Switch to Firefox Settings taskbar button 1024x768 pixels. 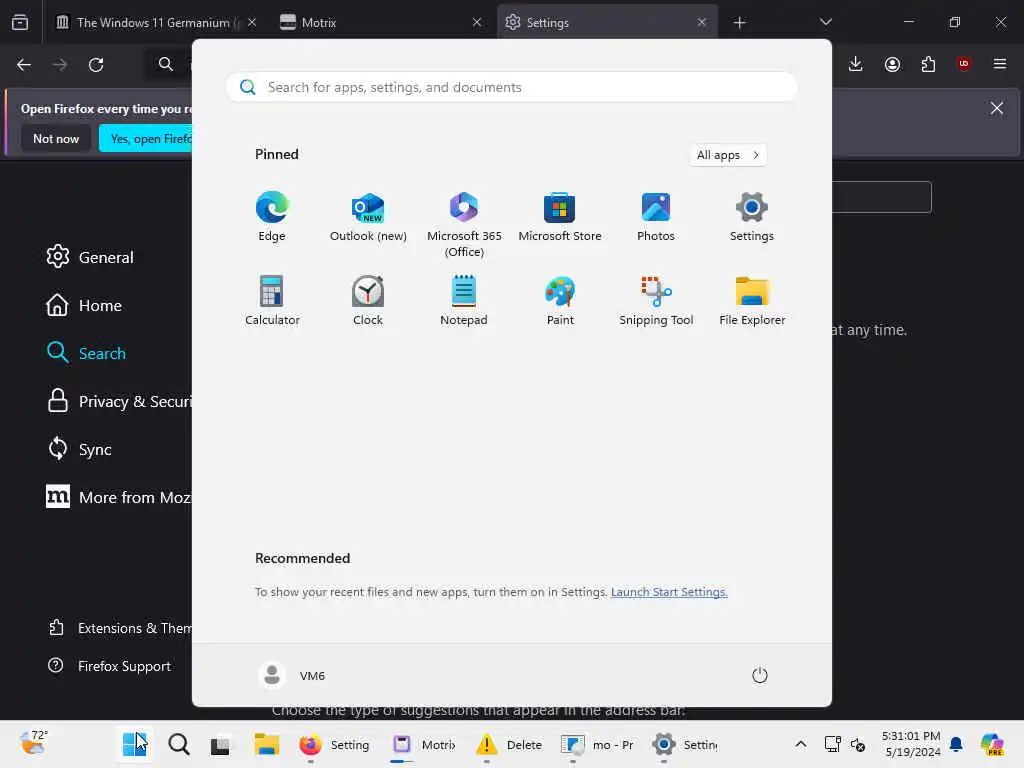335,744
